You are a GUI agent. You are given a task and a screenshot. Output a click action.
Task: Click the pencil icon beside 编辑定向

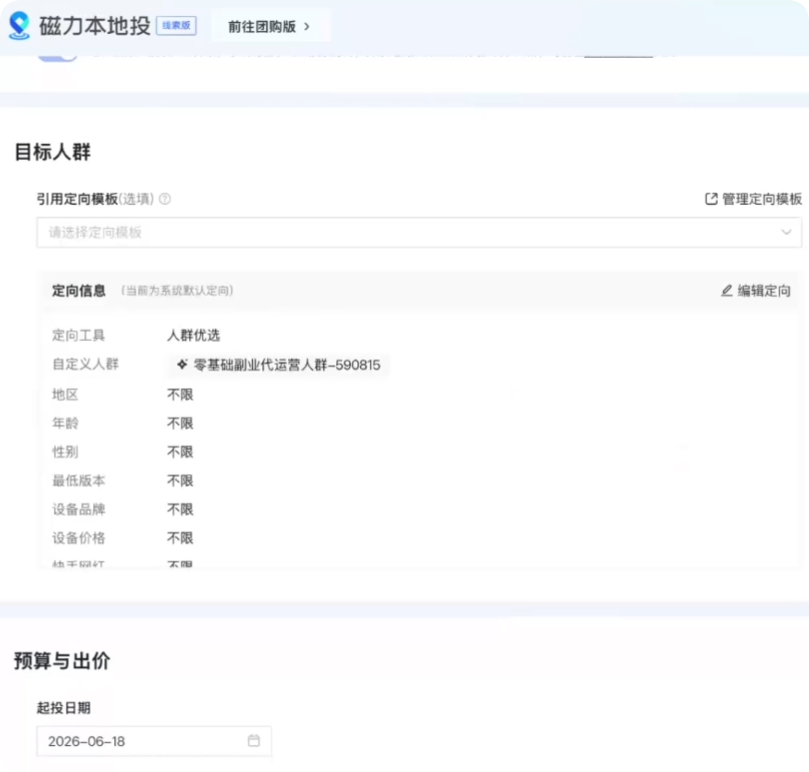click(726, 291)
